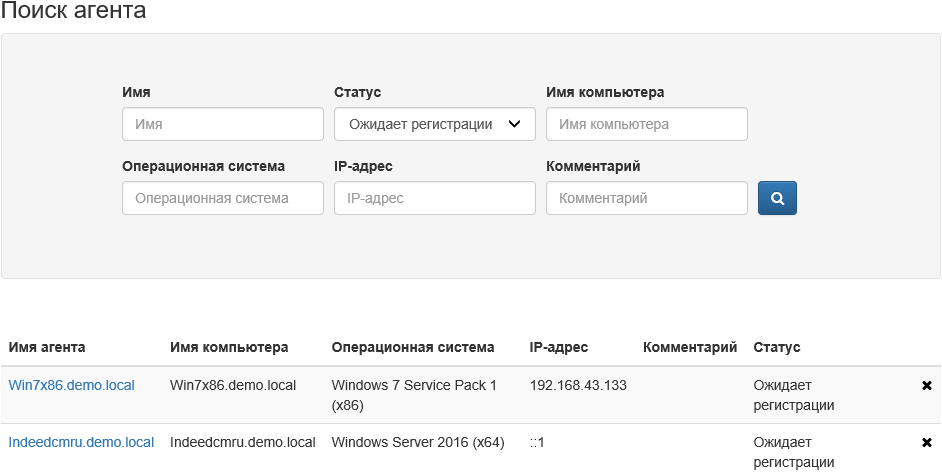Select the Операционная система input field
Viewport: 942px width, 475px height.
point(223,198)
